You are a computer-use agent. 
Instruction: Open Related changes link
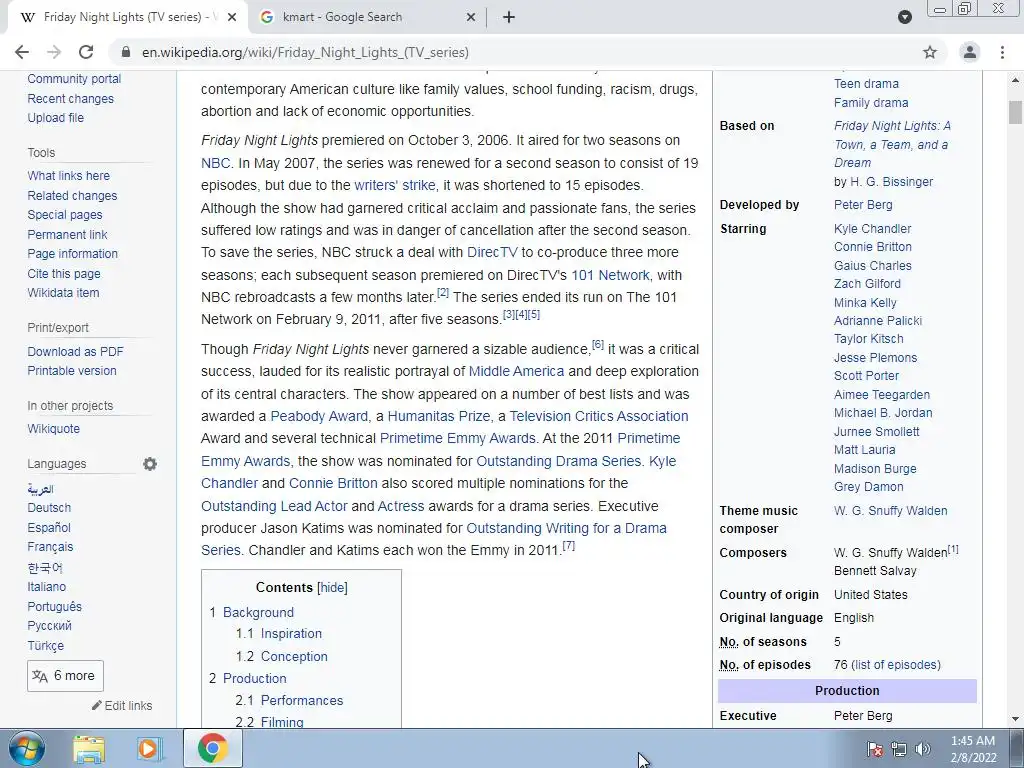[72, 195]
